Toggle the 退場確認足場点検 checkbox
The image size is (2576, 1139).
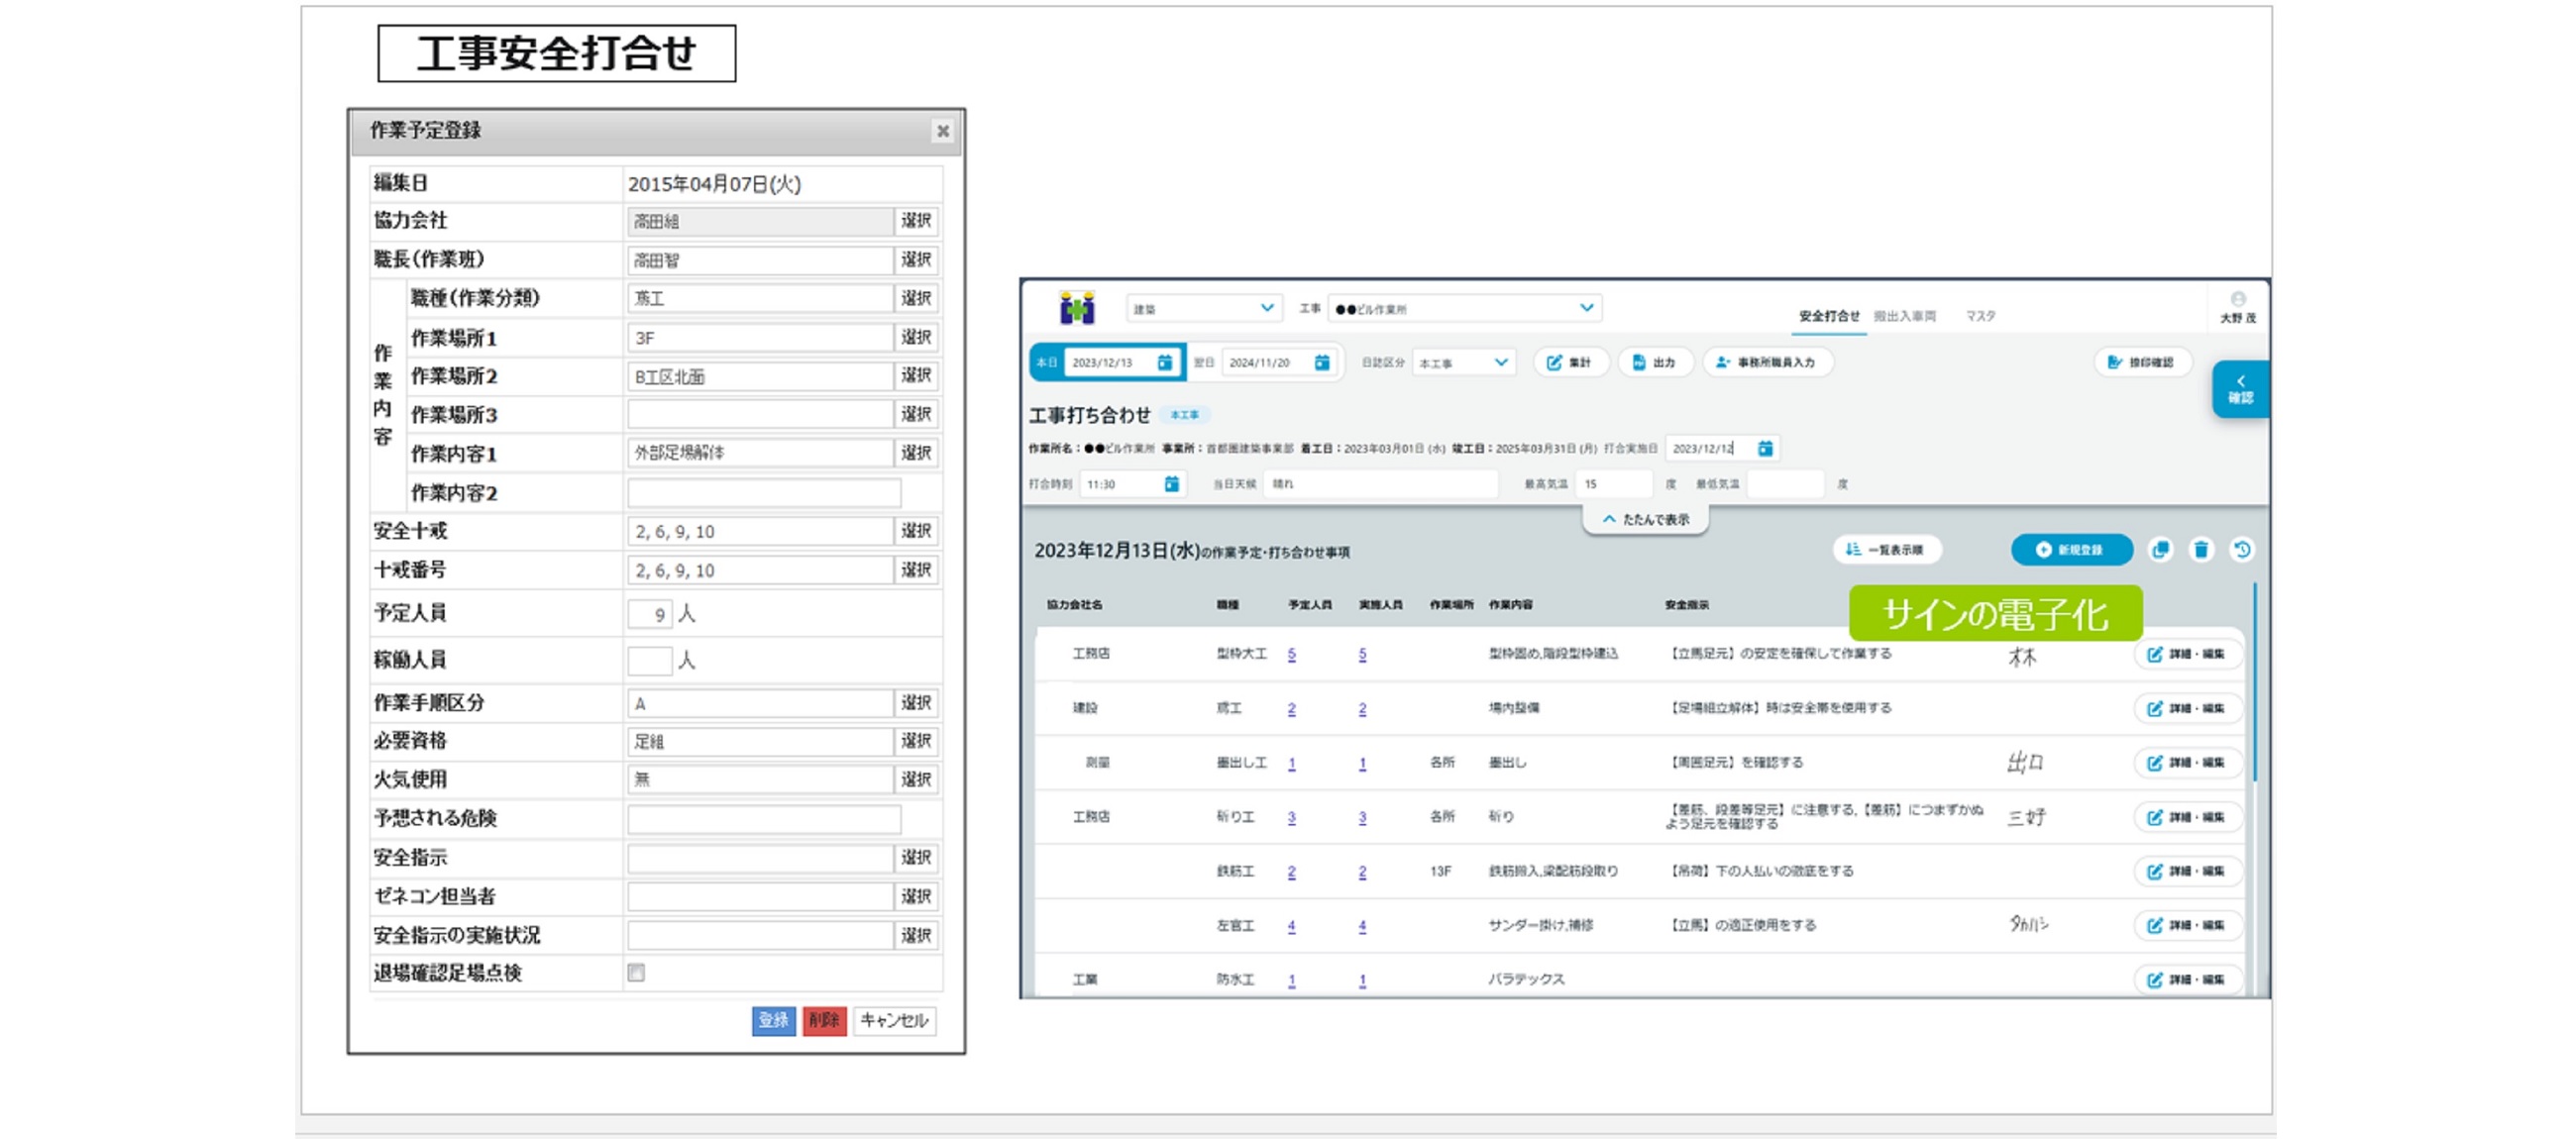[x=636, y=972]
